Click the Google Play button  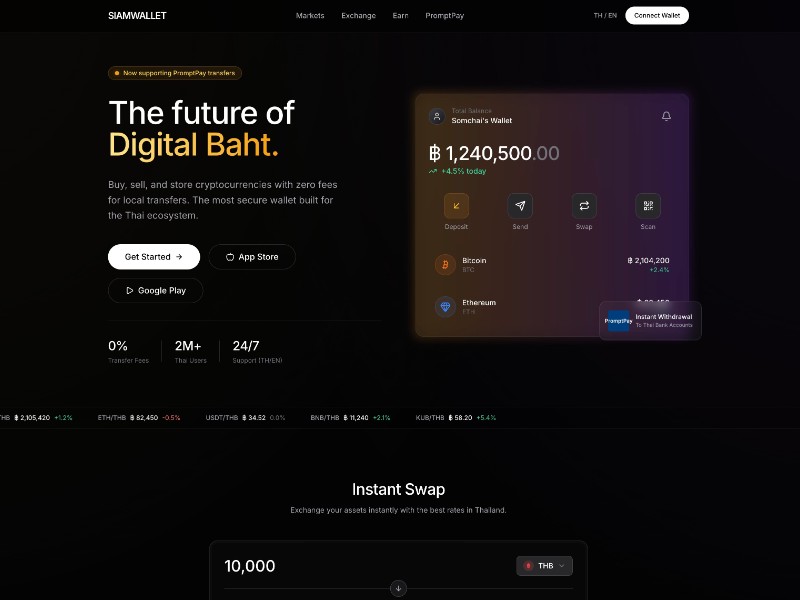click(x=155, y=290)
